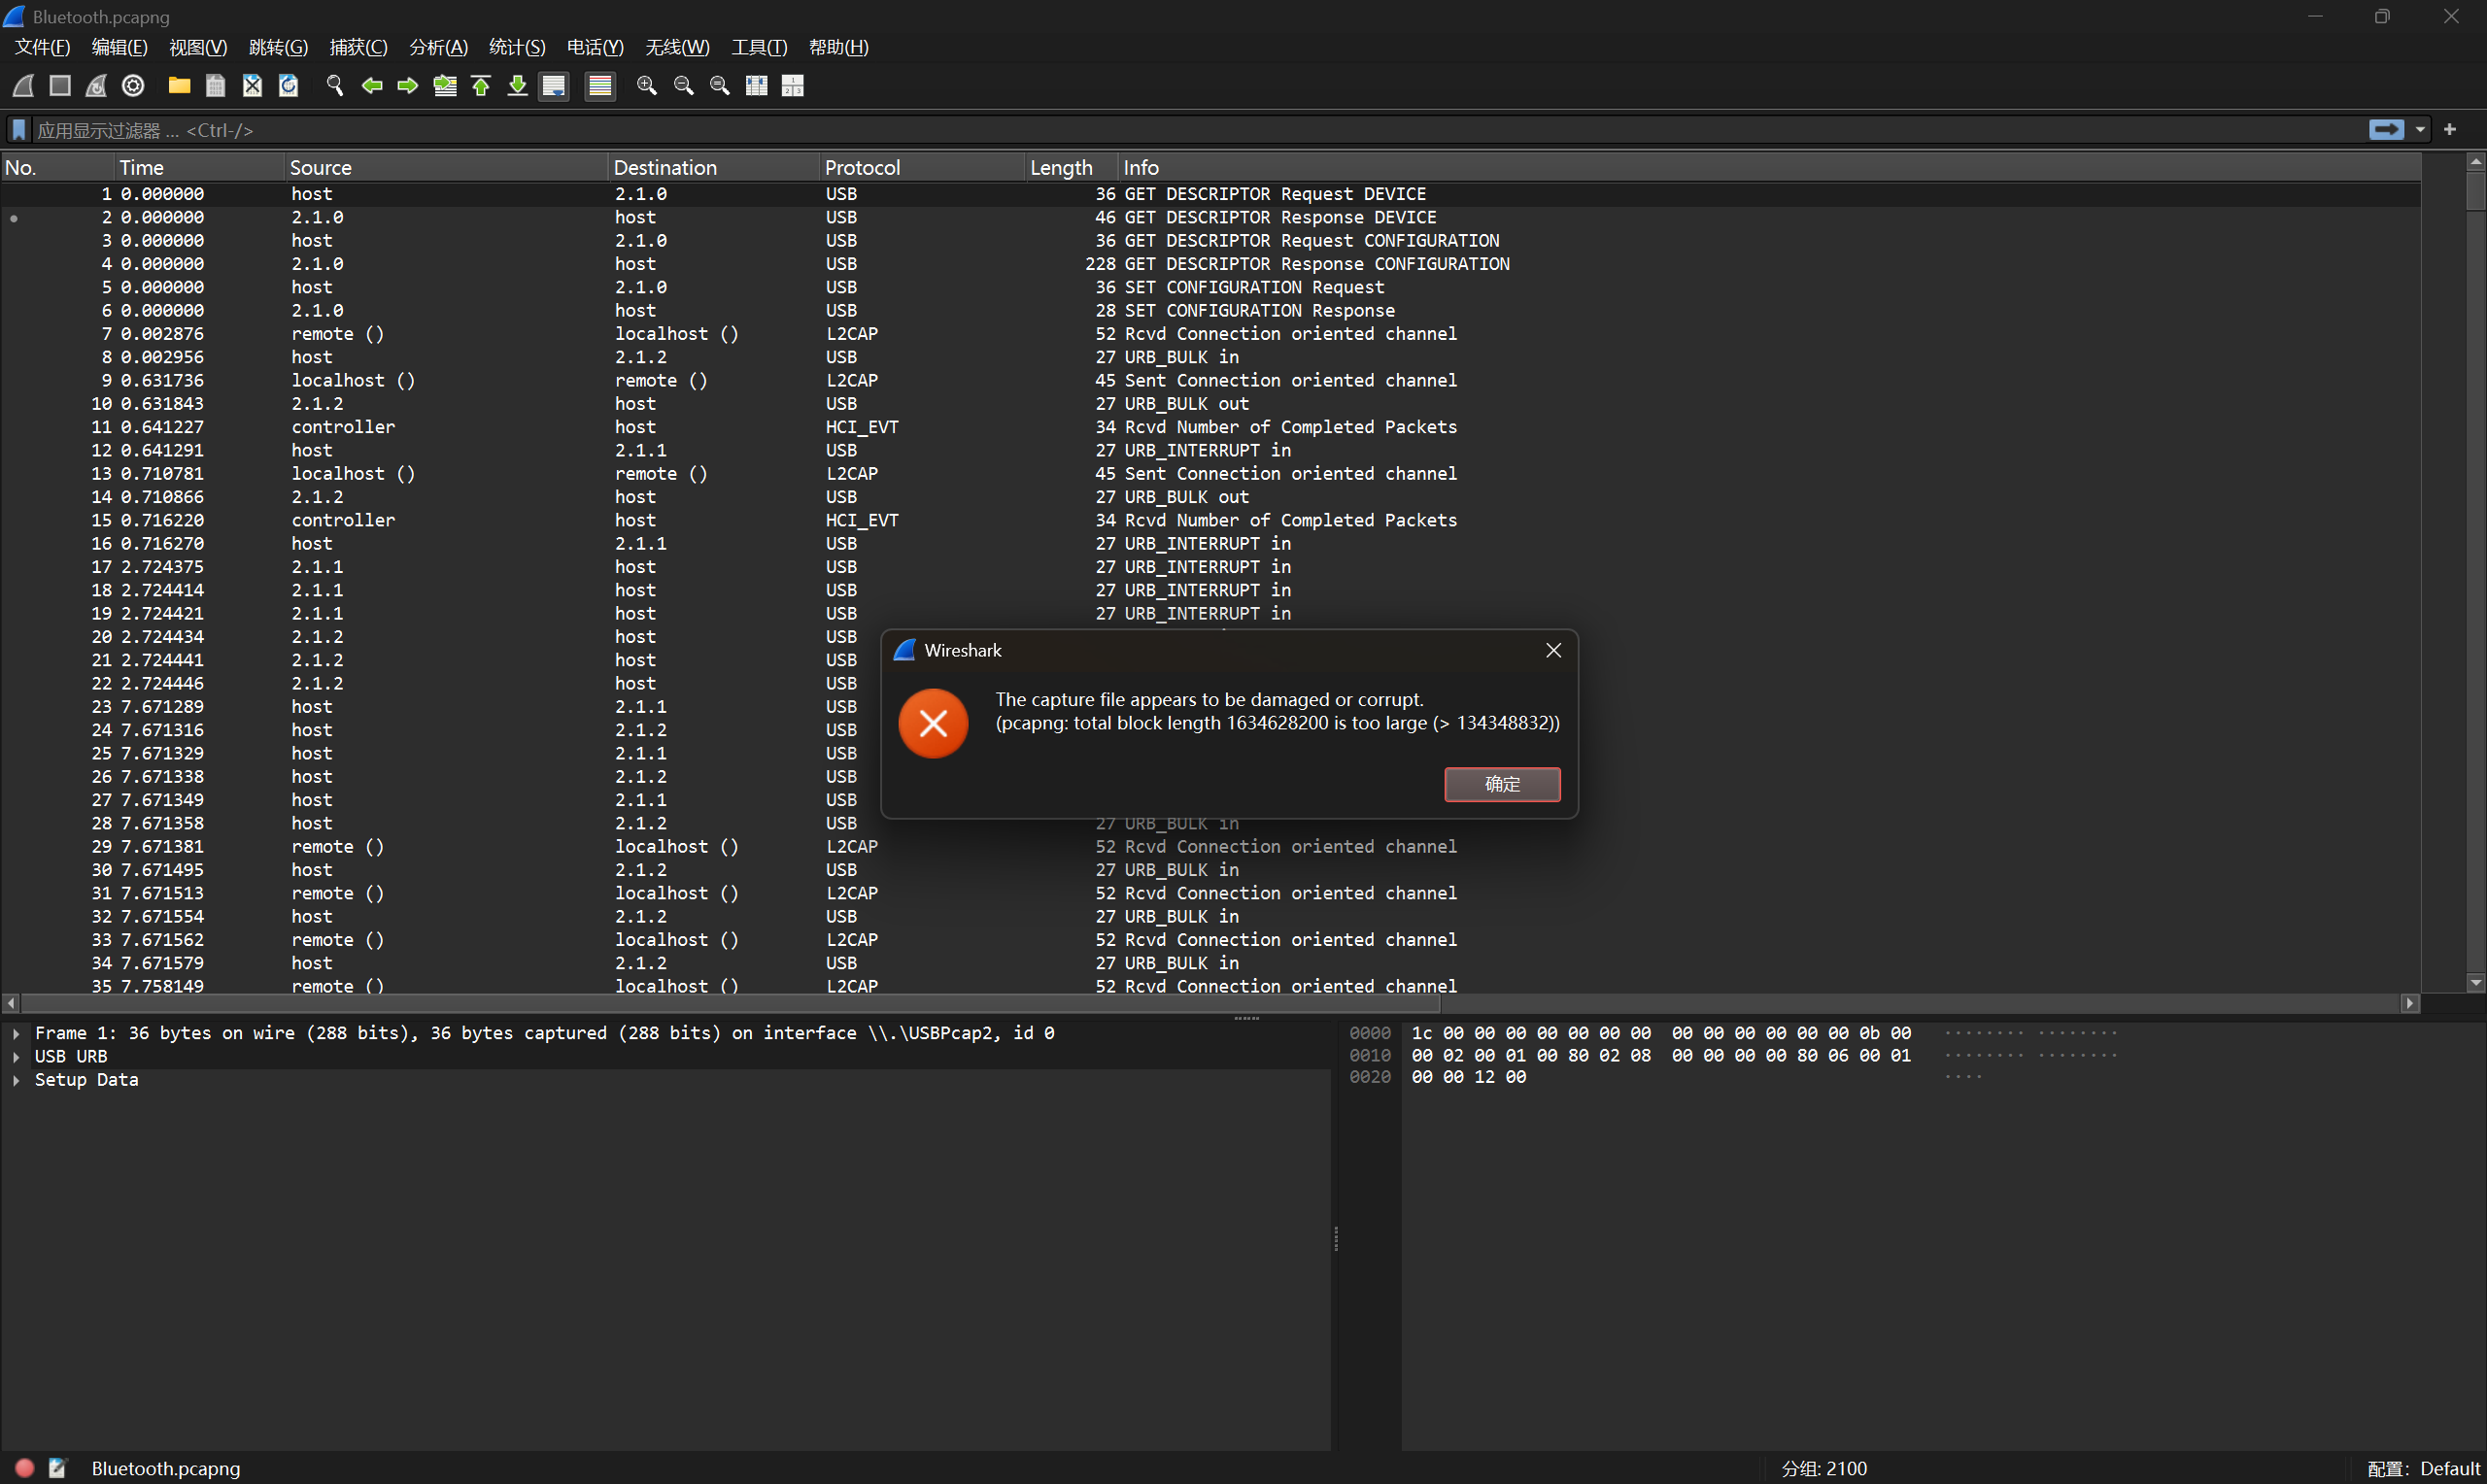
Task: Expand the USB URB tree item
Action: tap(16, 1056)
